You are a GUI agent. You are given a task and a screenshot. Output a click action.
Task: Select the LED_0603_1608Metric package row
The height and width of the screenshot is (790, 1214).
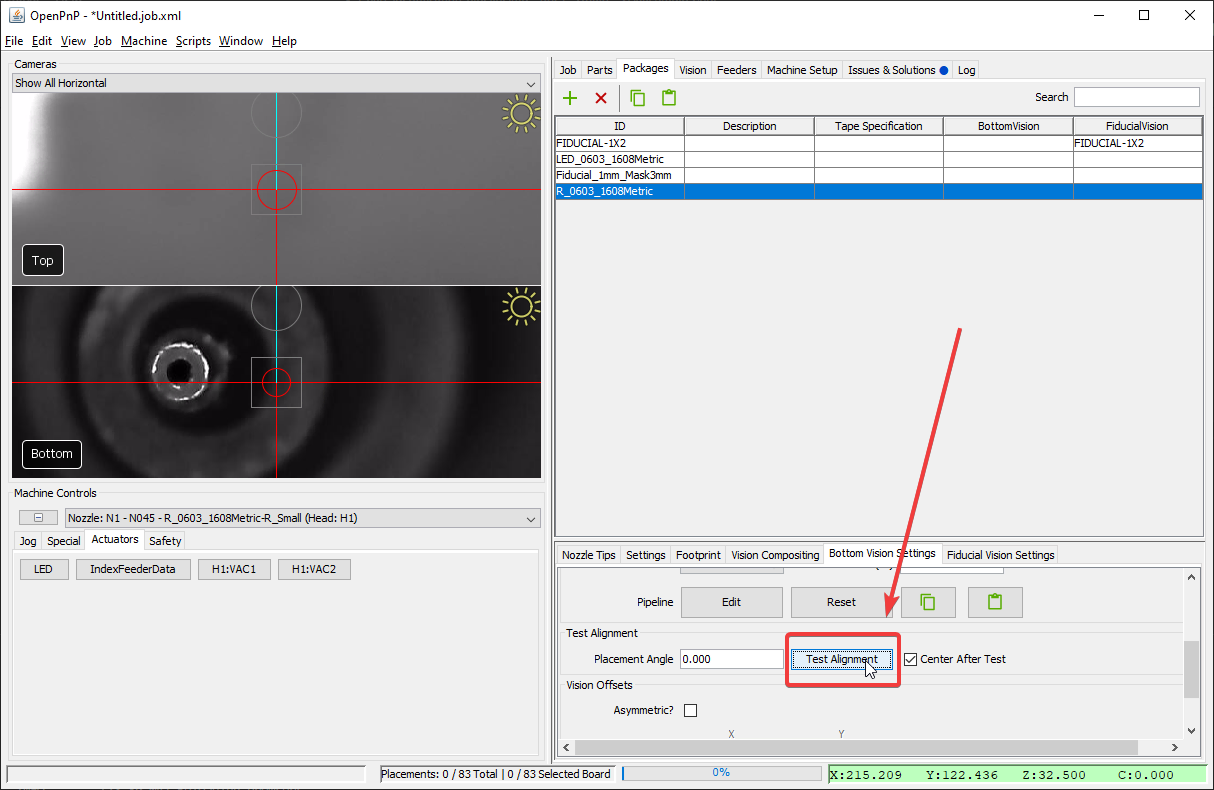[879, 159]
